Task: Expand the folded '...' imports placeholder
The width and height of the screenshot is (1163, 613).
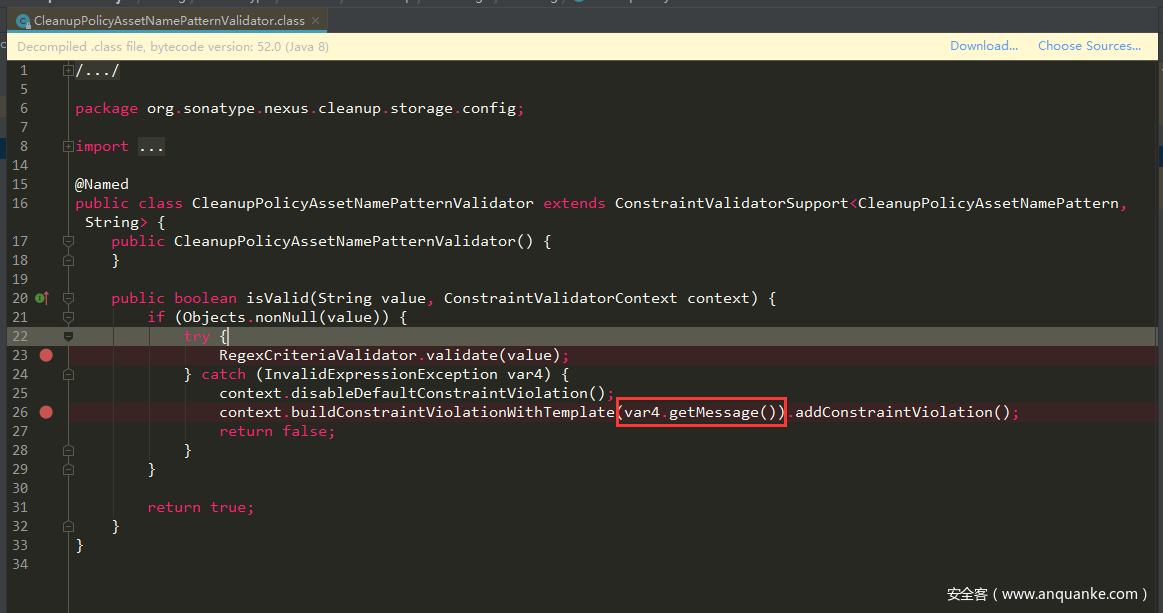Action: [x=151, y=147]
